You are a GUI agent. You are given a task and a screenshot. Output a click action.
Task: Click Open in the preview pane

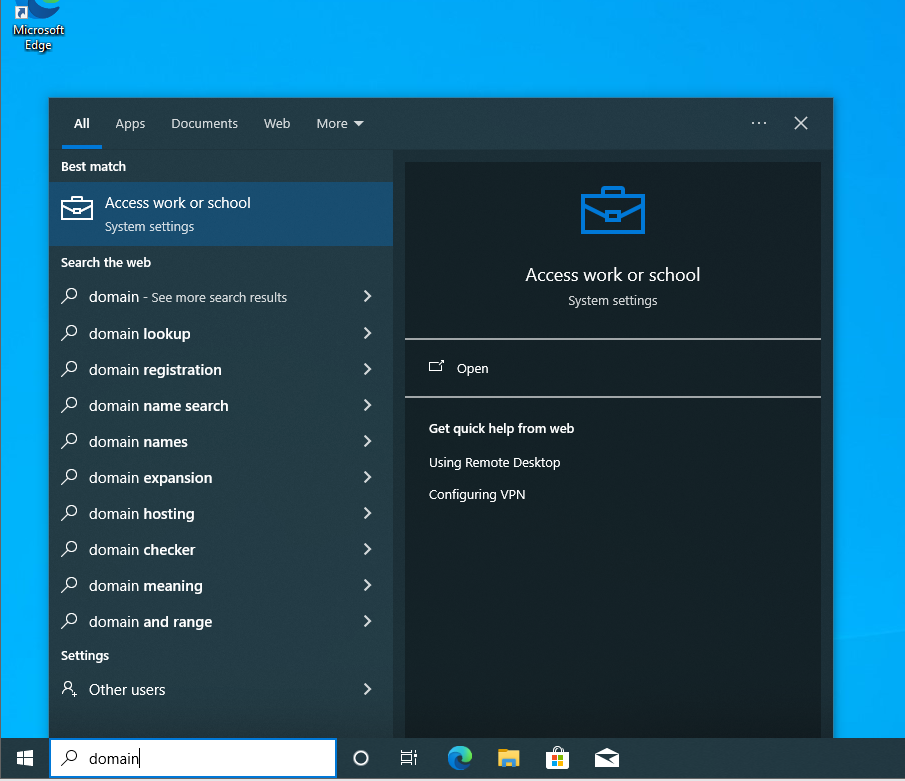613,368
